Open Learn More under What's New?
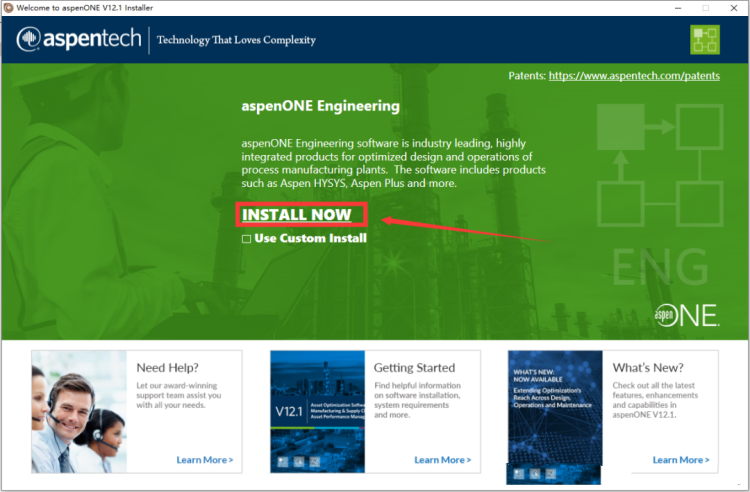Screen dimensions: 750x492 681,459
